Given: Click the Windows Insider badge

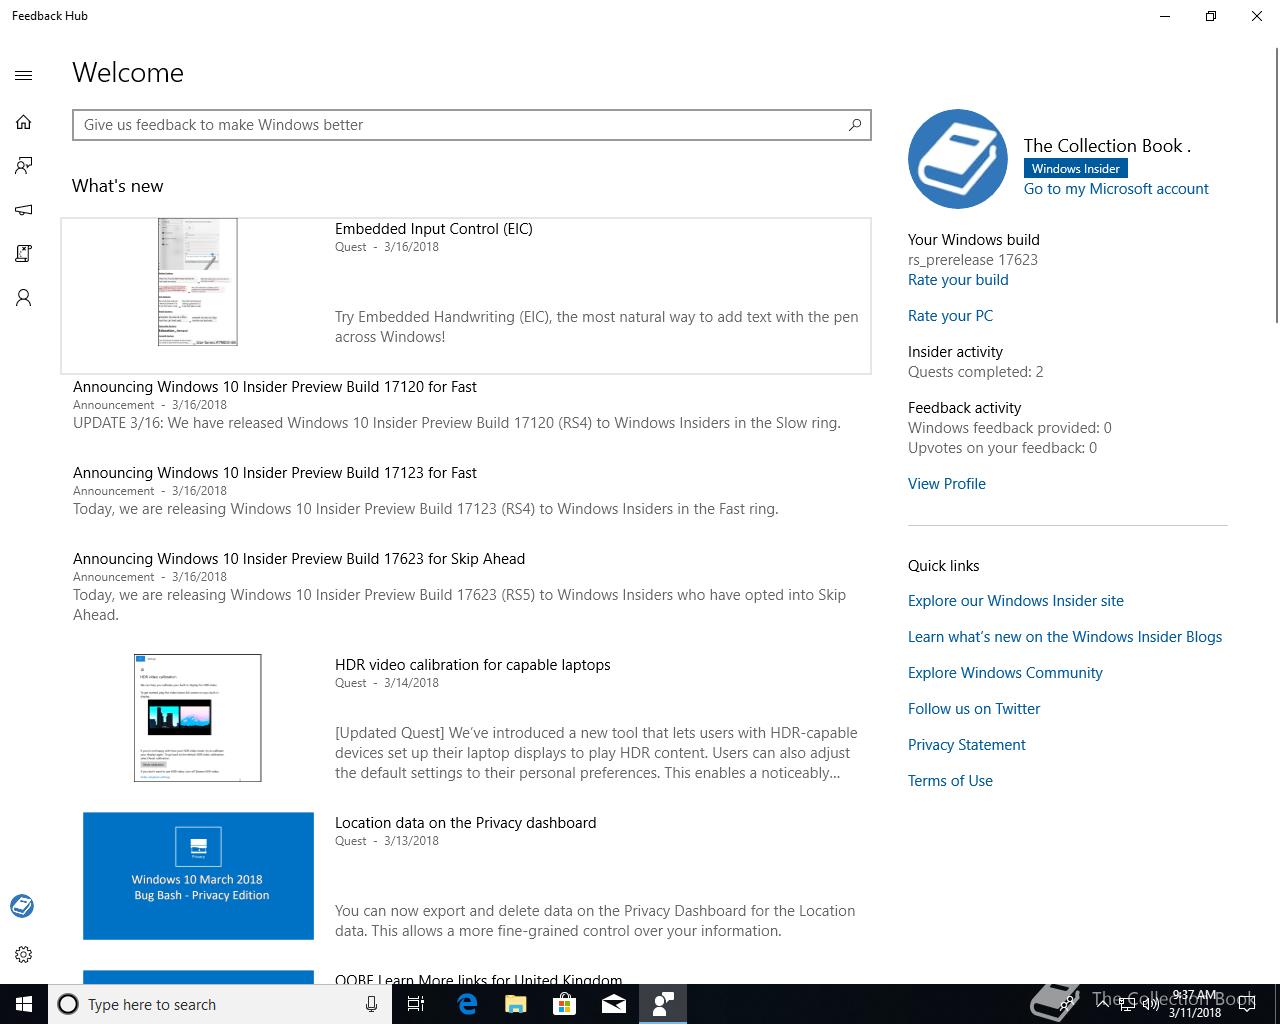Looking at the screenshot, I should tap(1076, 169).
